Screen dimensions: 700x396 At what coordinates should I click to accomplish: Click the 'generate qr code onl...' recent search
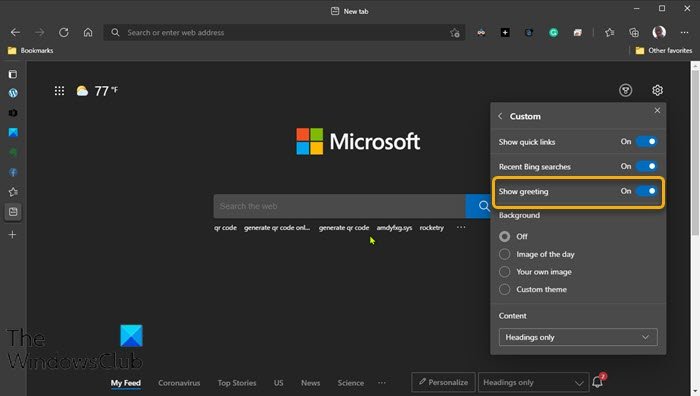pyautogui.click(x=277, y=228)
